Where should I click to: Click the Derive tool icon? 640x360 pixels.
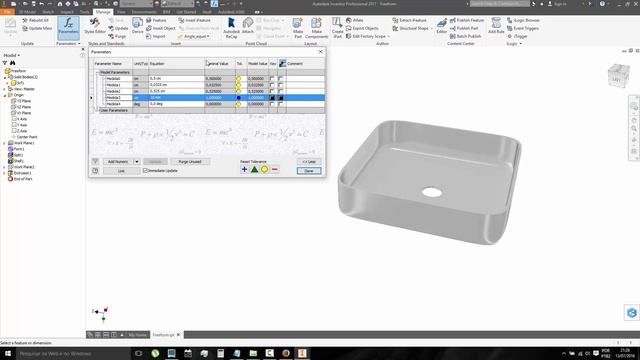pos(138,26)
